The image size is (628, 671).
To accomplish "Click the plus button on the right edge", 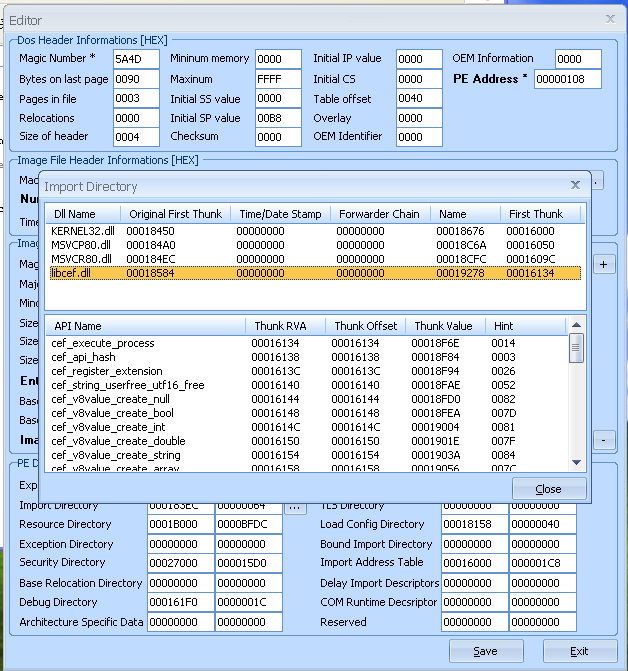I will [604, 264].
